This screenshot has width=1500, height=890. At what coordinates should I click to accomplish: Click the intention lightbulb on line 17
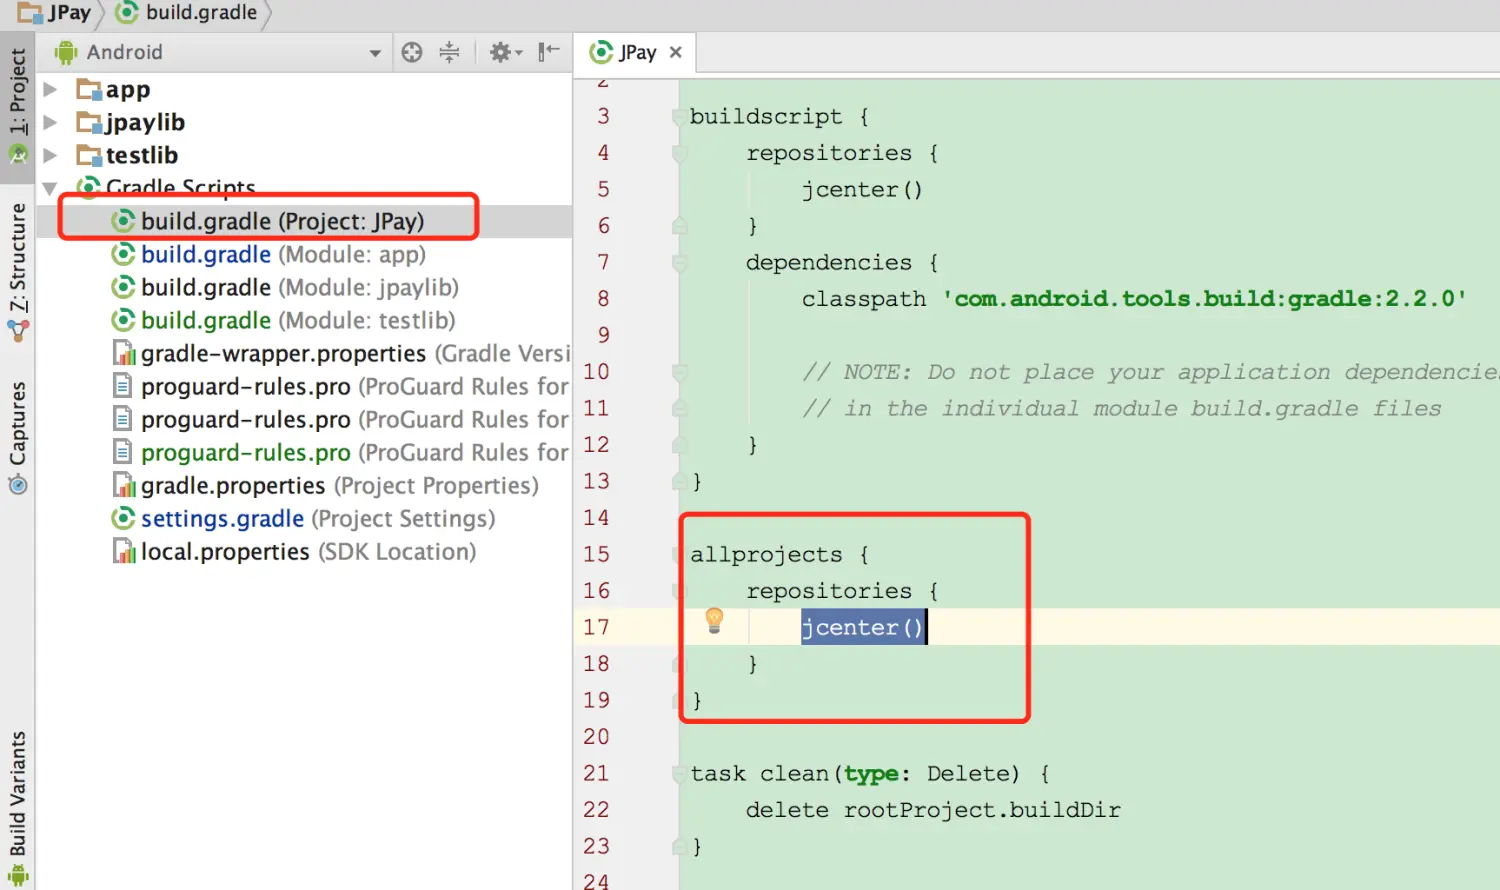(714, 621)
